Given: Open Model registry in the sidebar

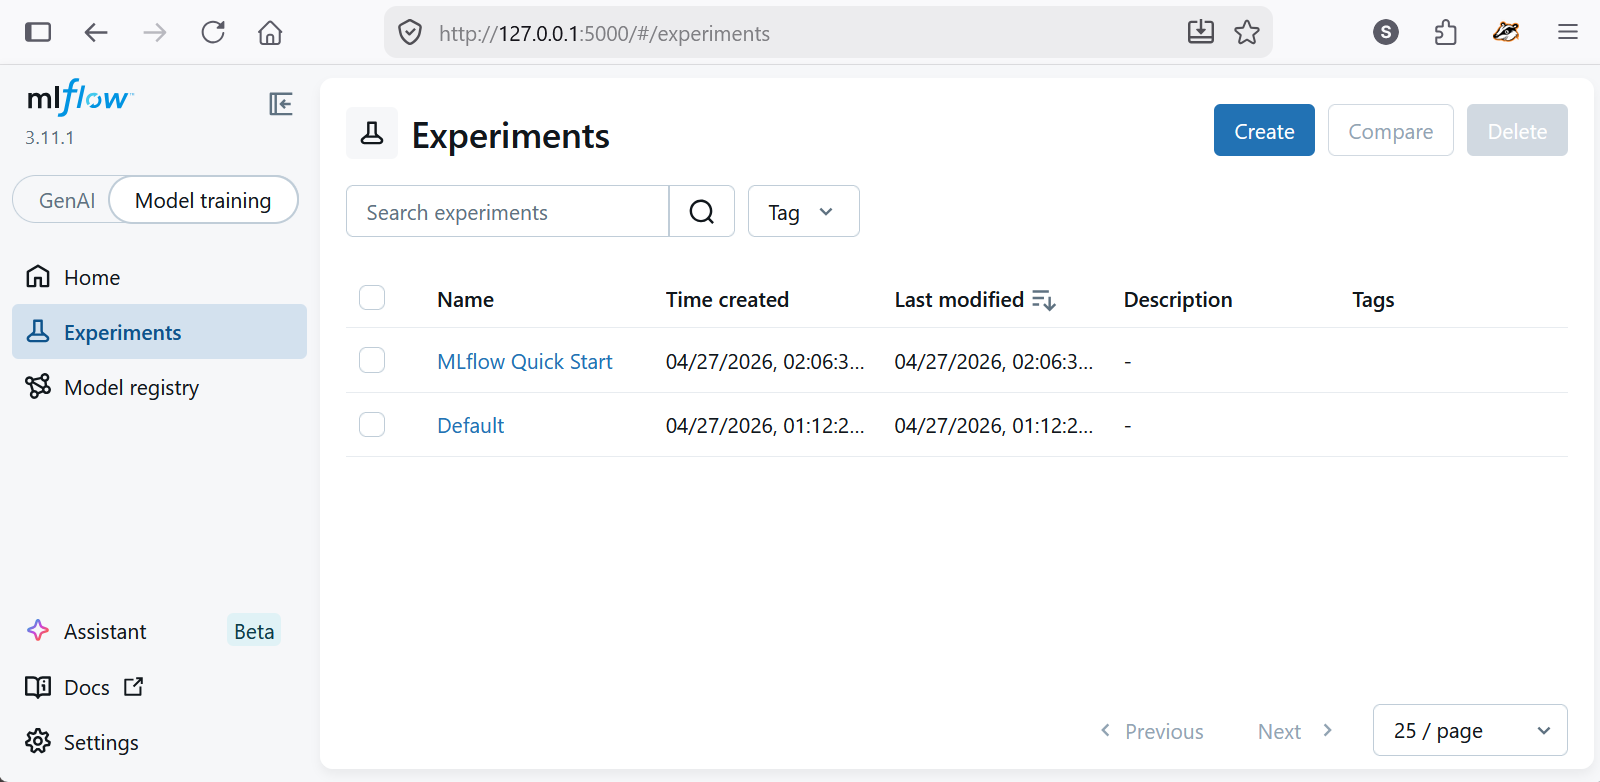Looking at the screenshot, I should [159, 387].
